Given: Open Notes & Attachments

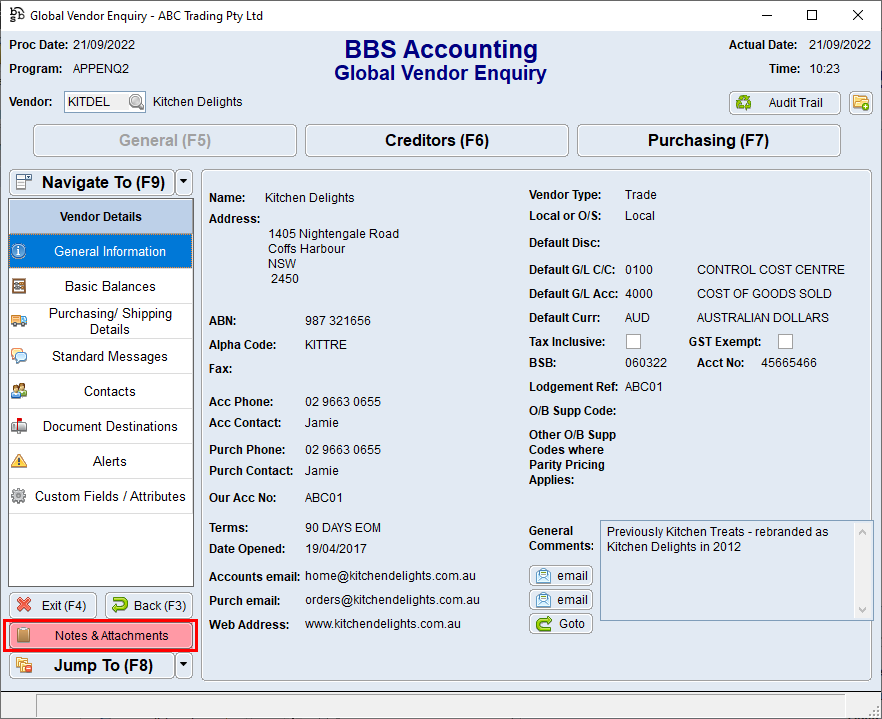Looking at the screenshot, I should click(x=100, y=634).
